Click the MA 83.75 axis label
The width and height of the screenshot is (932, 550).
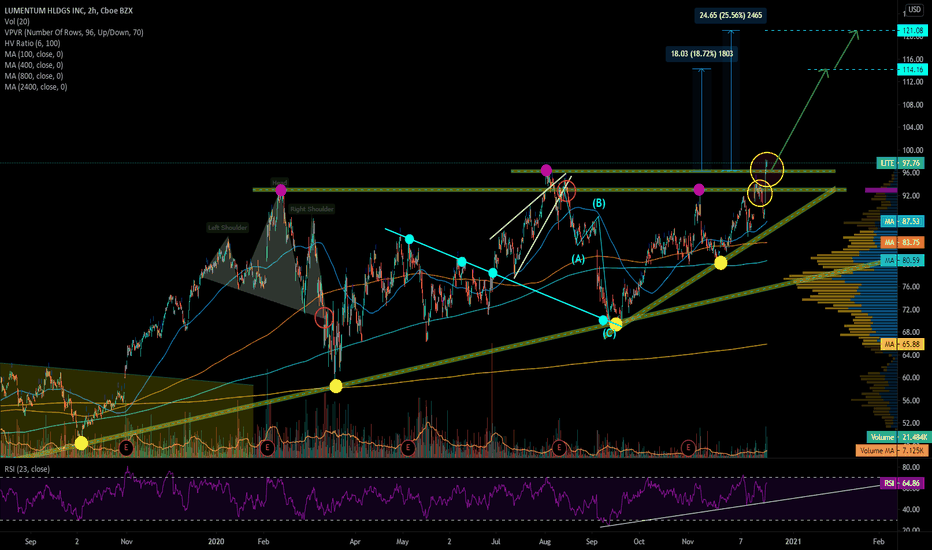pyautogui.click(x=902, y=243)
